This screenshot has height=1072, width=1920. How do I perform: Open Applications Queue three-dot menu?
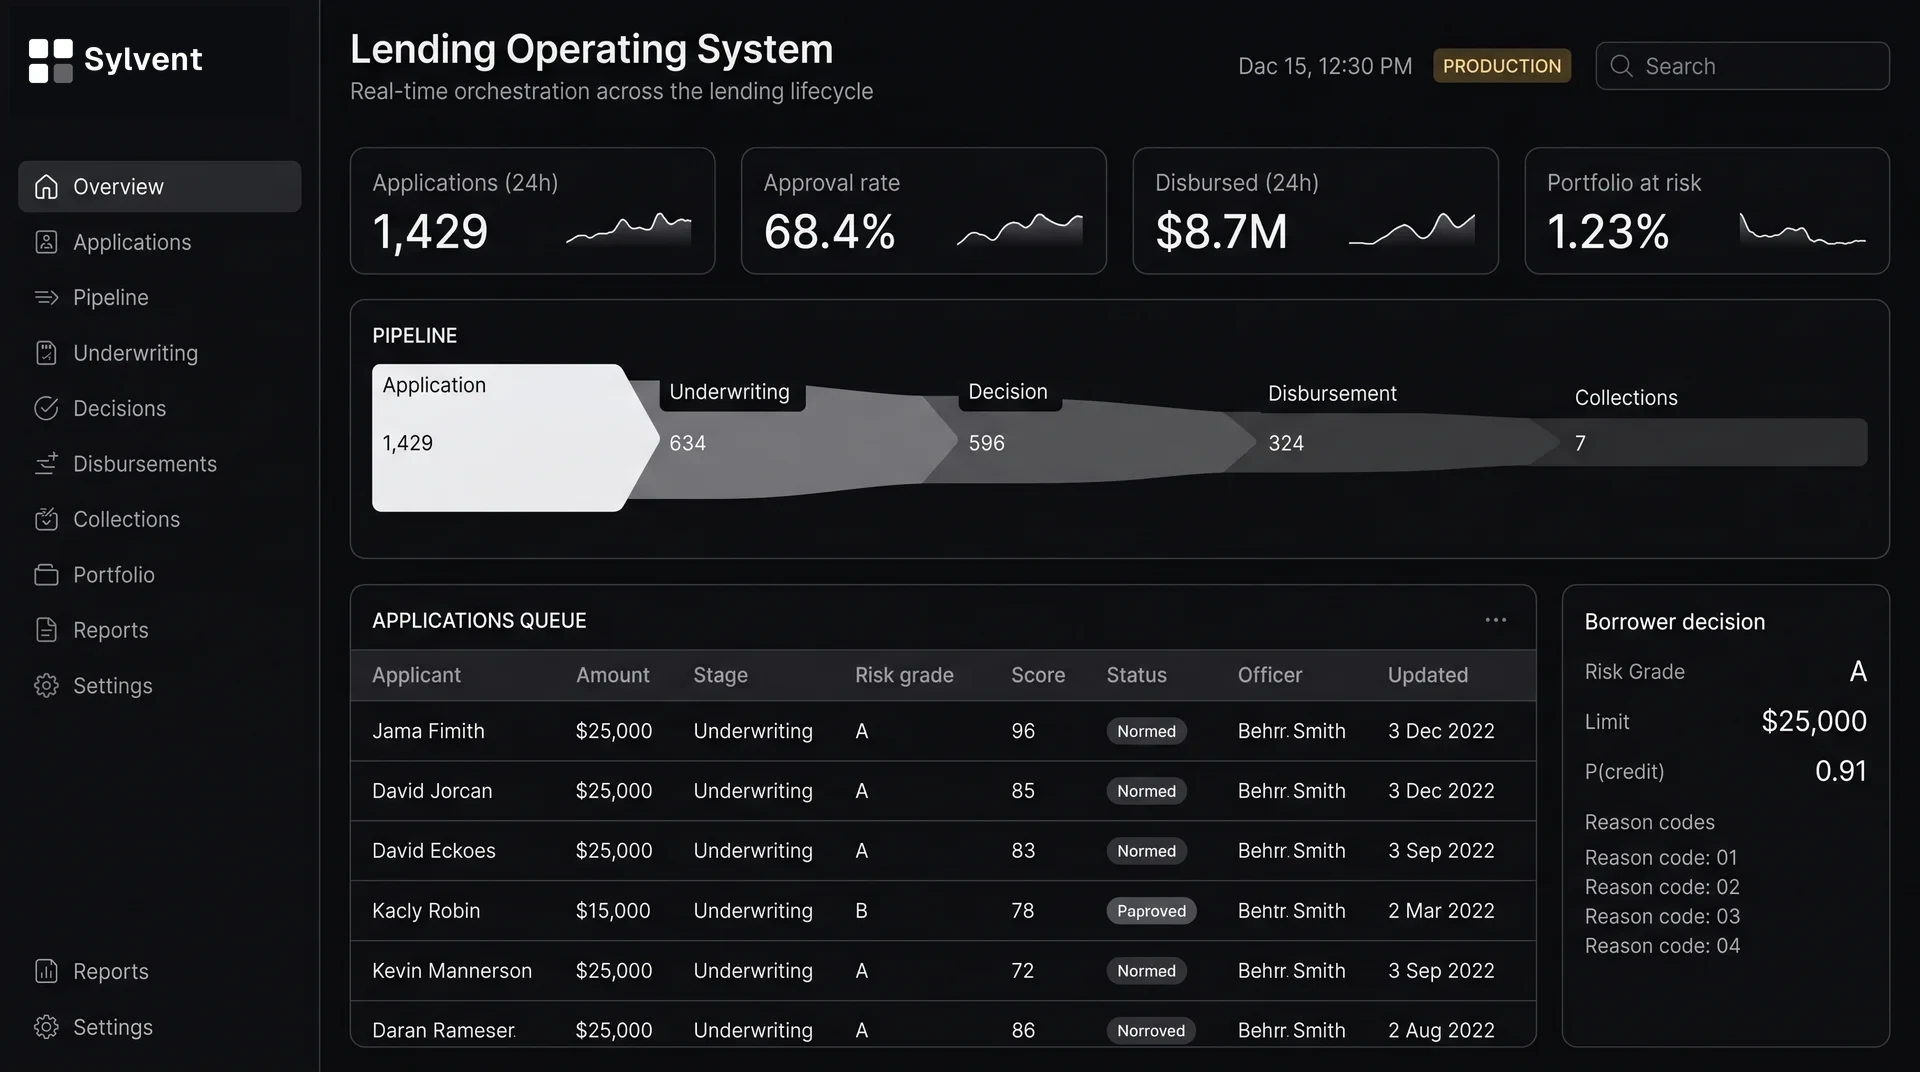[x=1495, y=620]
